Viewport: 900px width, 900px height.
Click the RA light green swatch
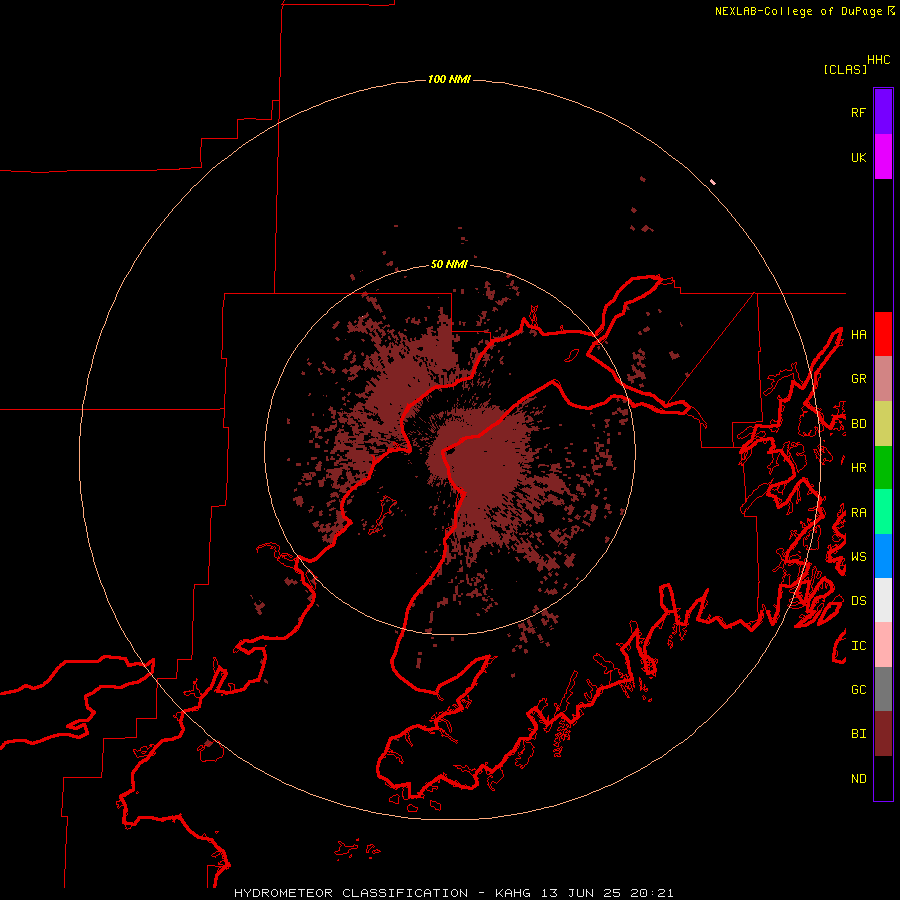(x=883, y=512)
